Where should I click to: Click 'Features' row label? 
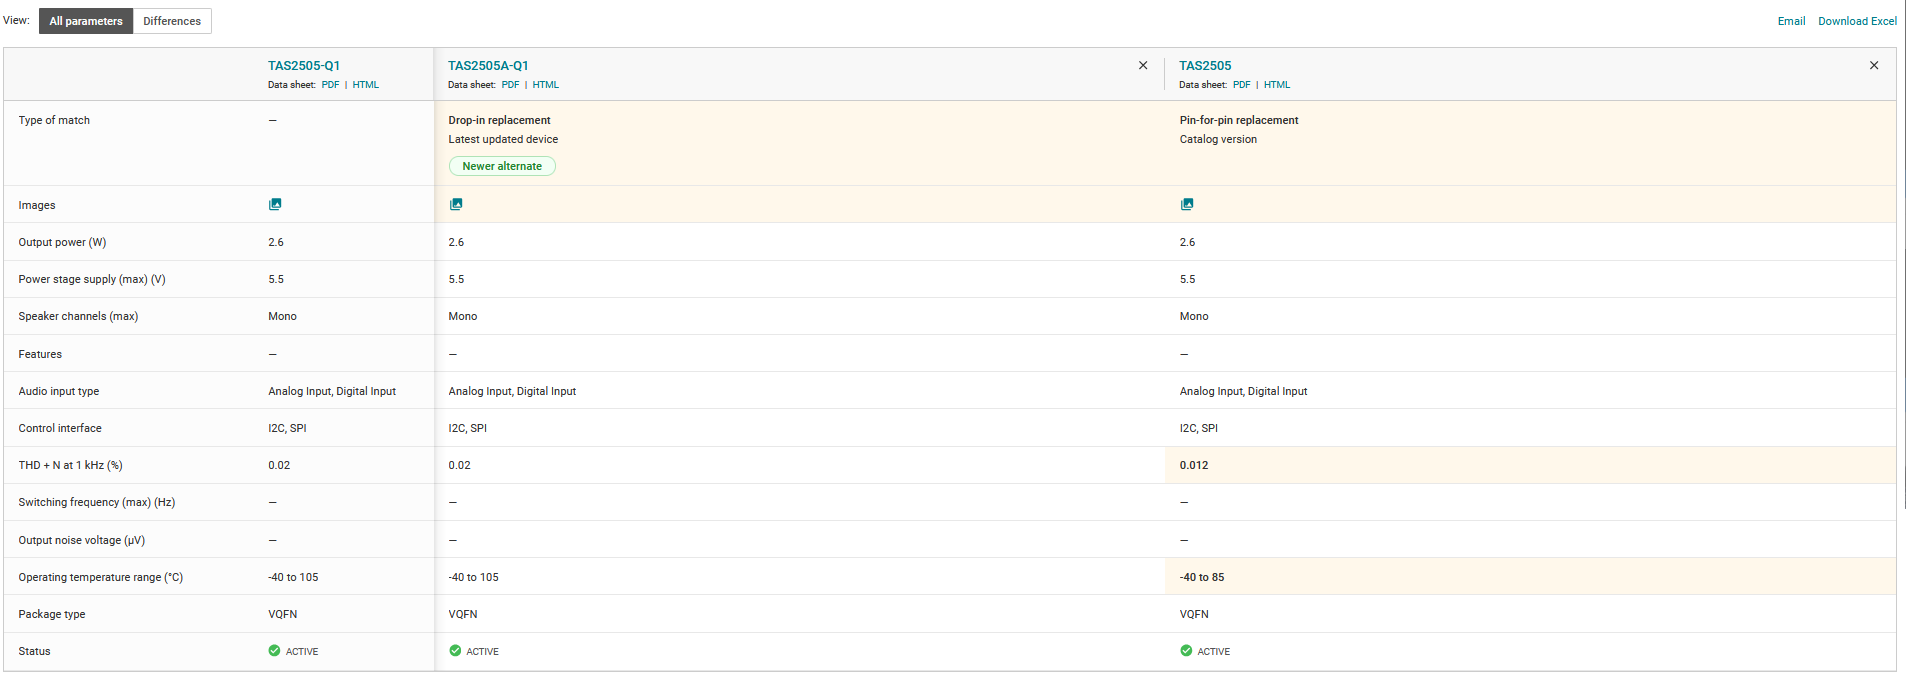tap(40, 354)
